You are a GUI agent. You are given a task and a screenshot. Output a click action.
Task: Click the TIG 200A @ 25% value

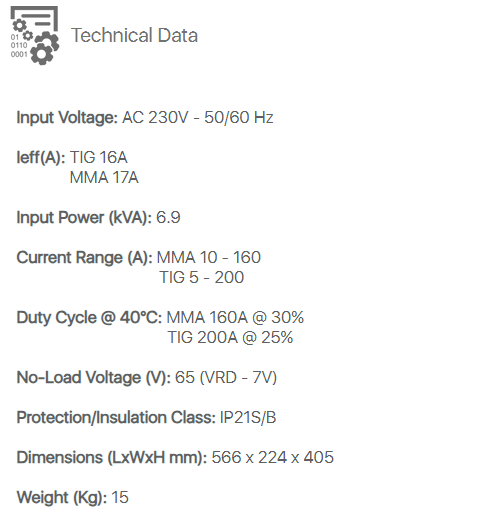click(230, 337)
